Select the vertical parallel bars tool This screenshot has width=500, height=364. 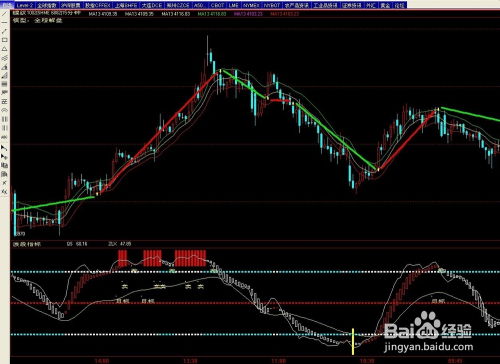coord(5,119)
